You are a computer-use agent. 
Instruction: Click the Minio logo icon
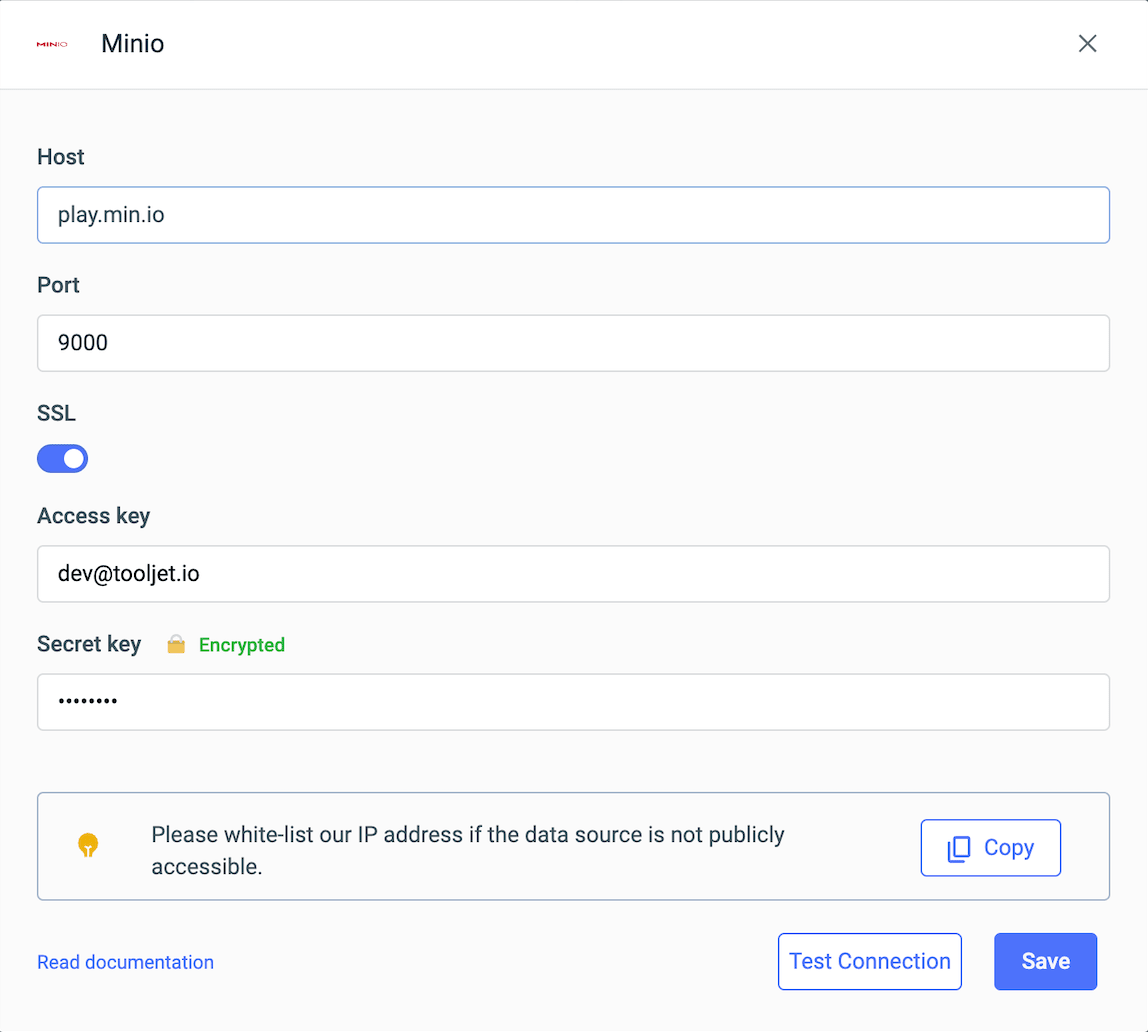[x=51, y=44]
